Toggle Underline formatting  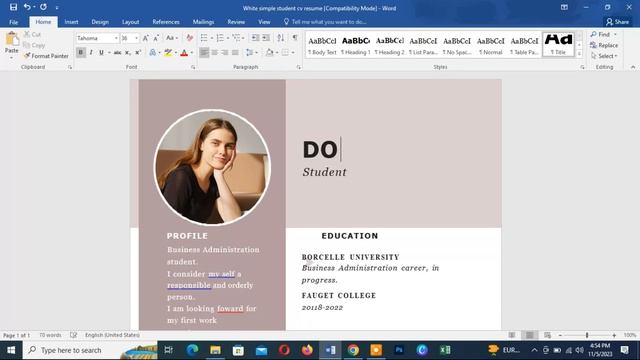click(x=101, y=53)
